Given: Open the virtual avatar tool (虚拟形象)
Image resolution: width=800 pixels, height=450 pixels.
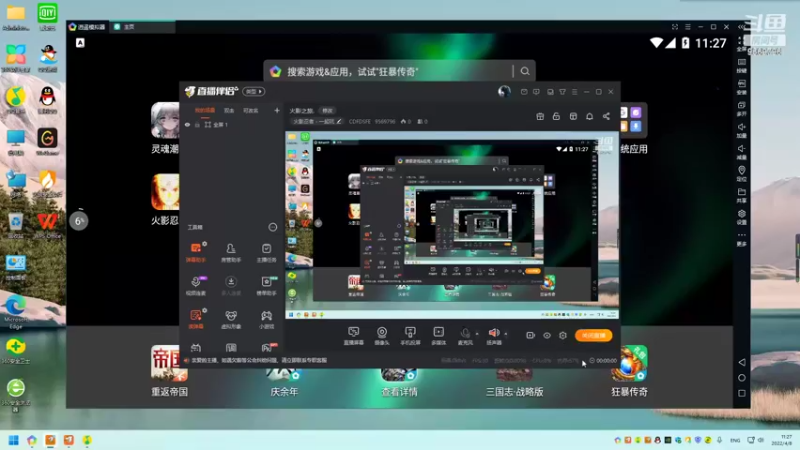Looking at the screenshot, I should pyautogui.click(x=231, y=319).
